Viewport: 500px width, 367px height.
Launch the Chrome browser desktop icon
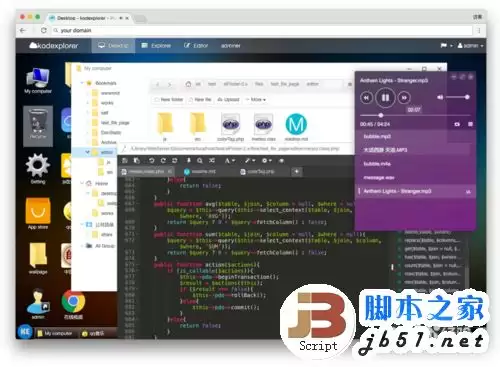click(73, 304)
